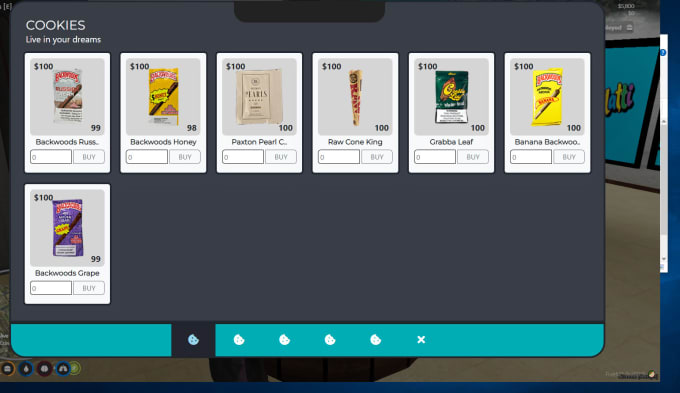Viewport: 680px width, 393px height.
Task: Close the shop with the X icon
Action: pyautogui.click(x=421, y=340)
